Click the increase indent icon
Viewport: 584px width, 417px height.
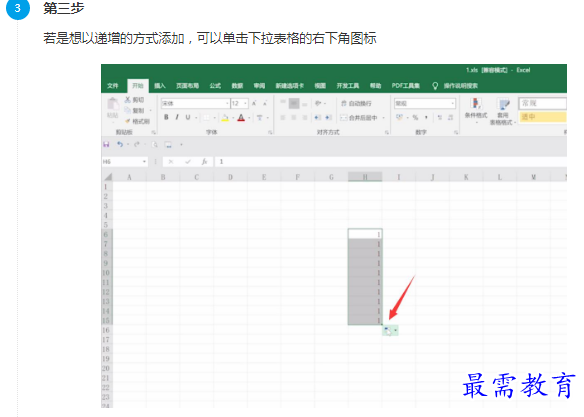[328, 118]
